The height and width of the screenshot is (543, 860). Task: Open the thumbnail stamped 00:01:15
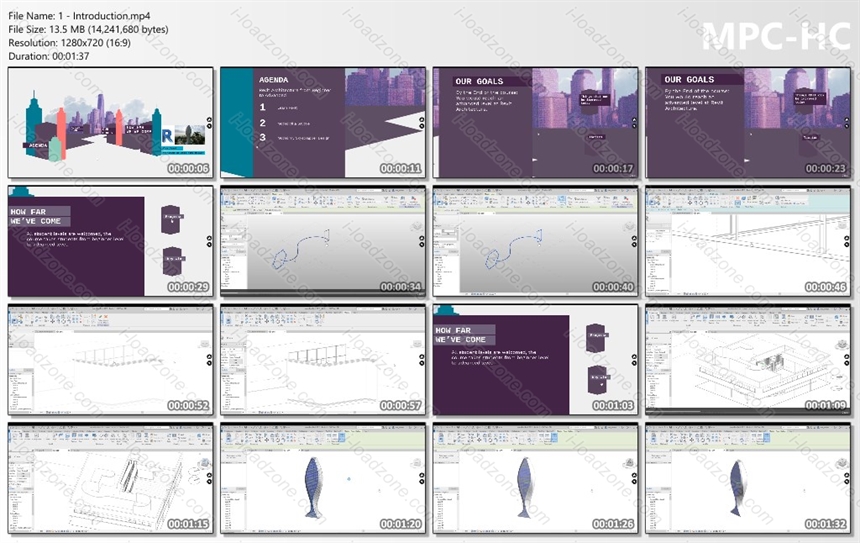[x=111, y=478]
